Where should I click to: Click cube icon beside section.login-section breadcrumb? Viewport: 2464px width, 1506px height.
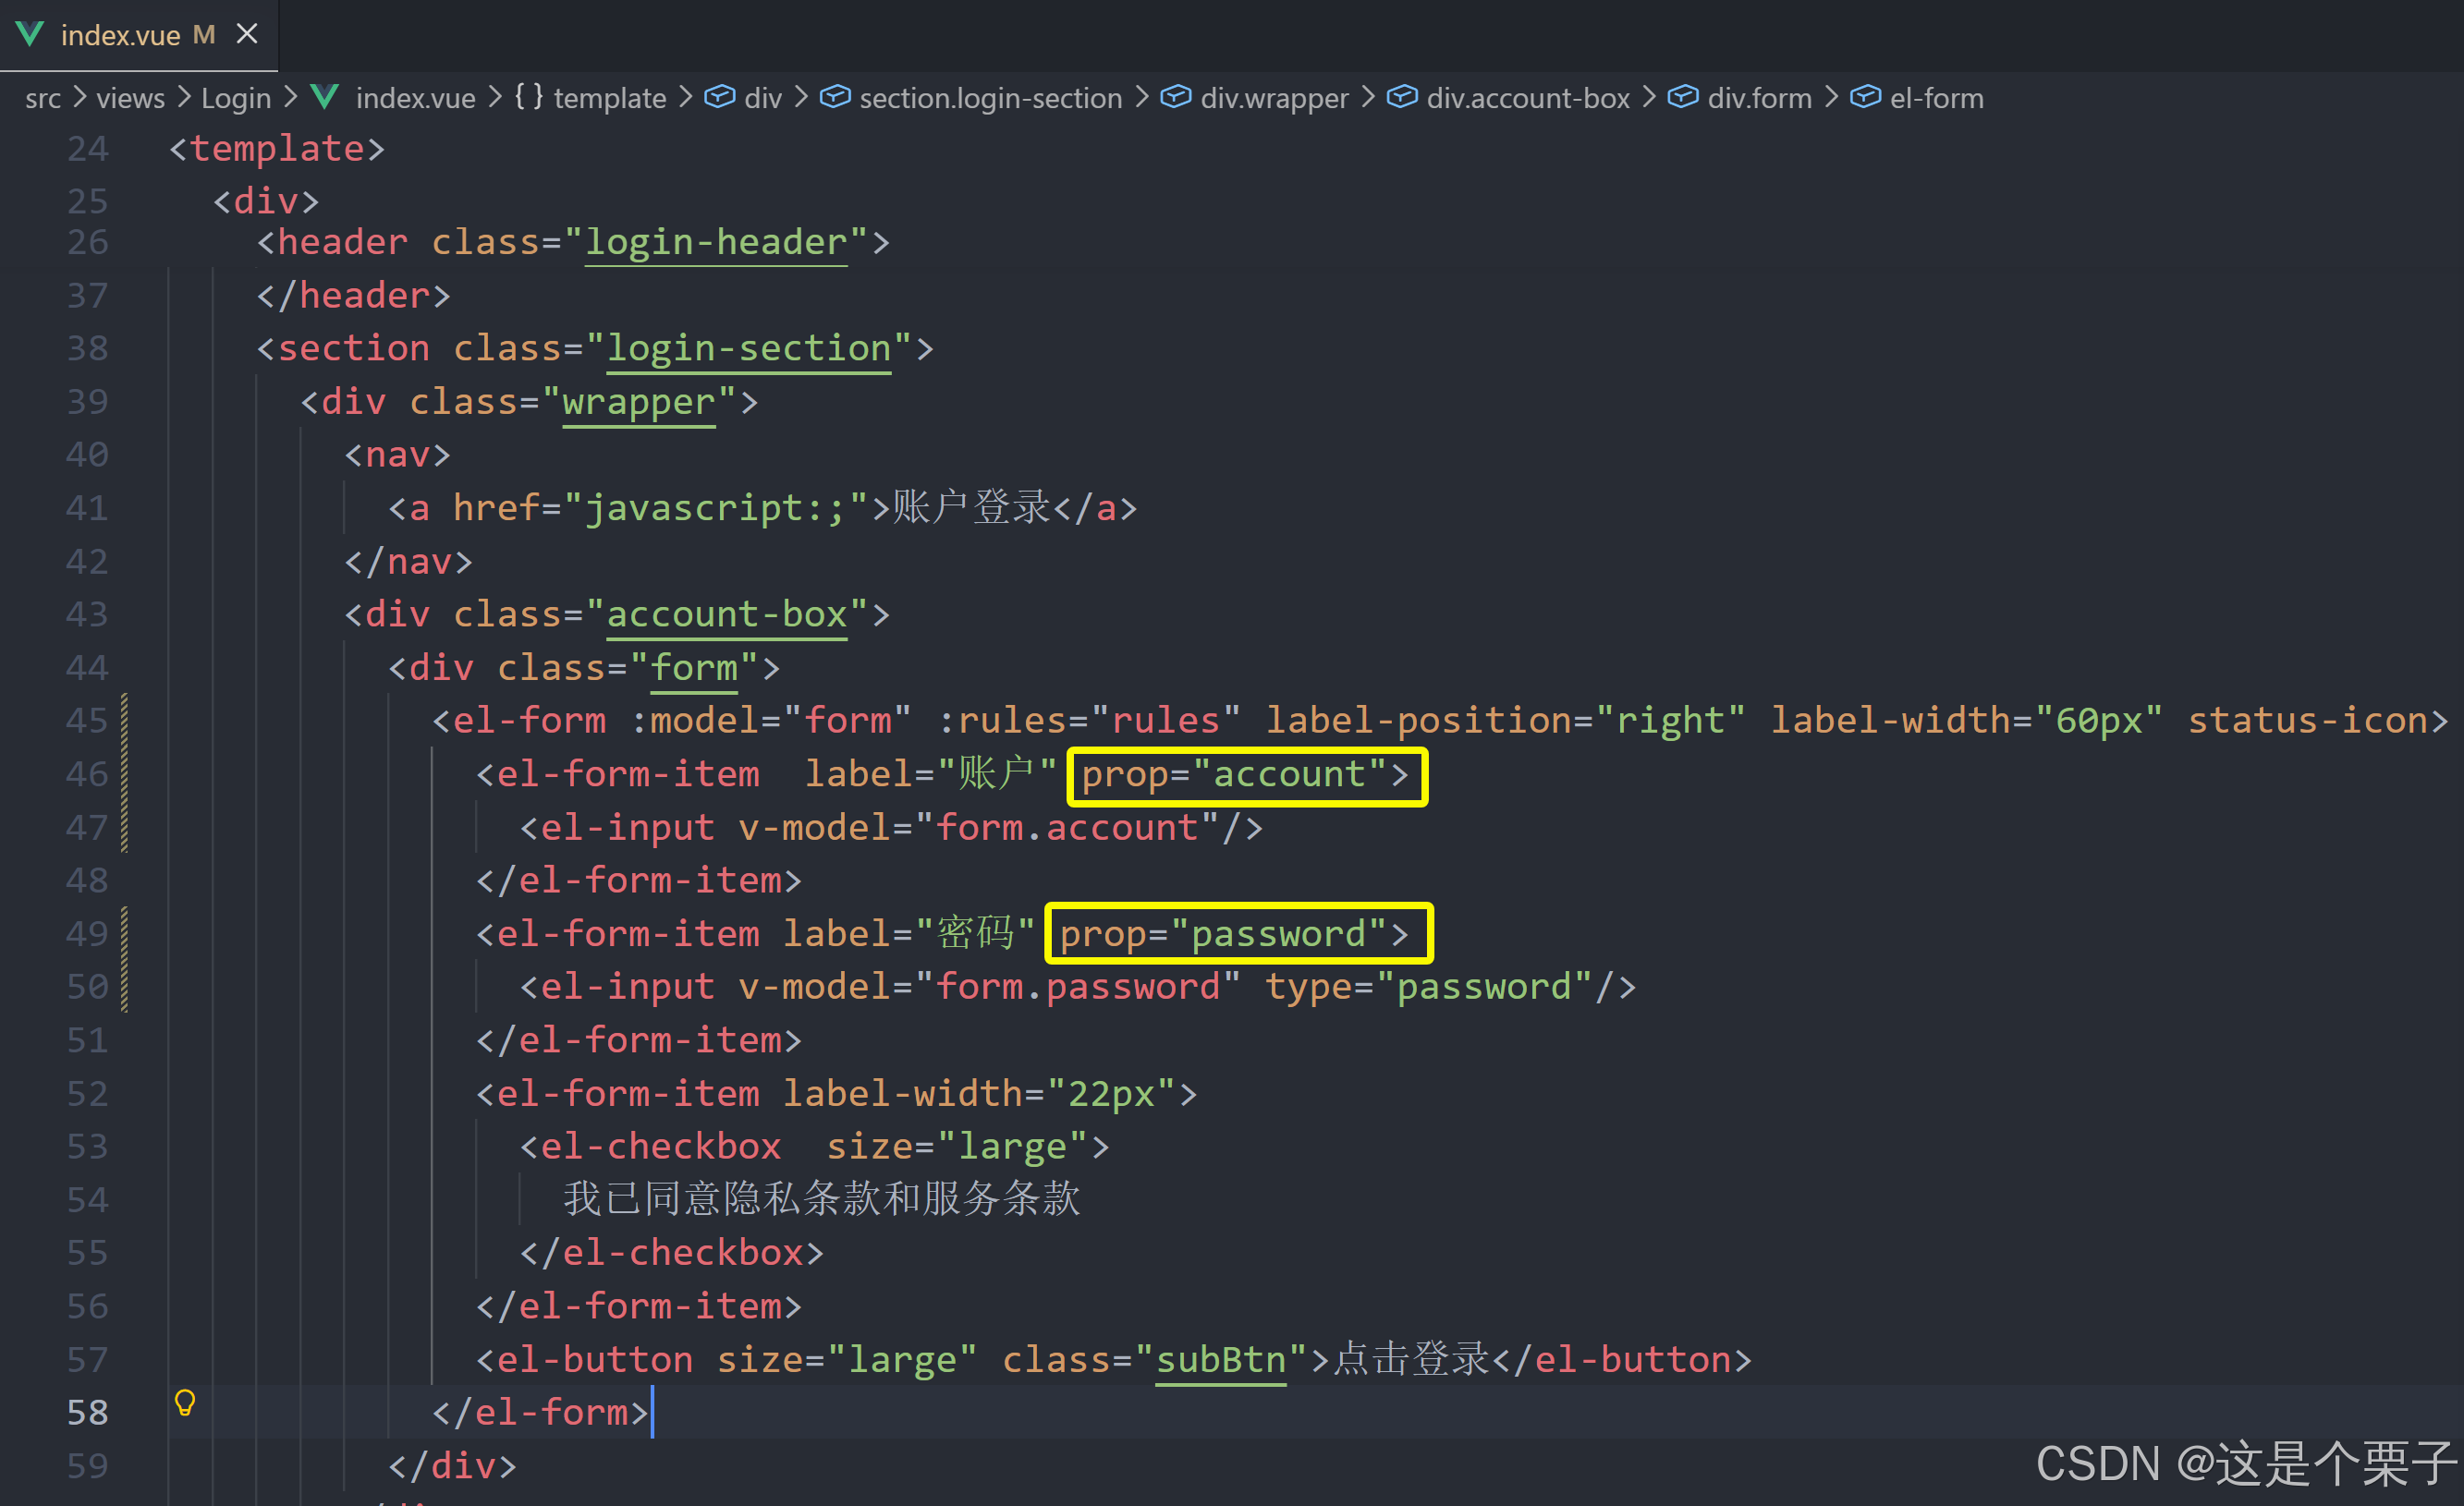click(835, 97)
